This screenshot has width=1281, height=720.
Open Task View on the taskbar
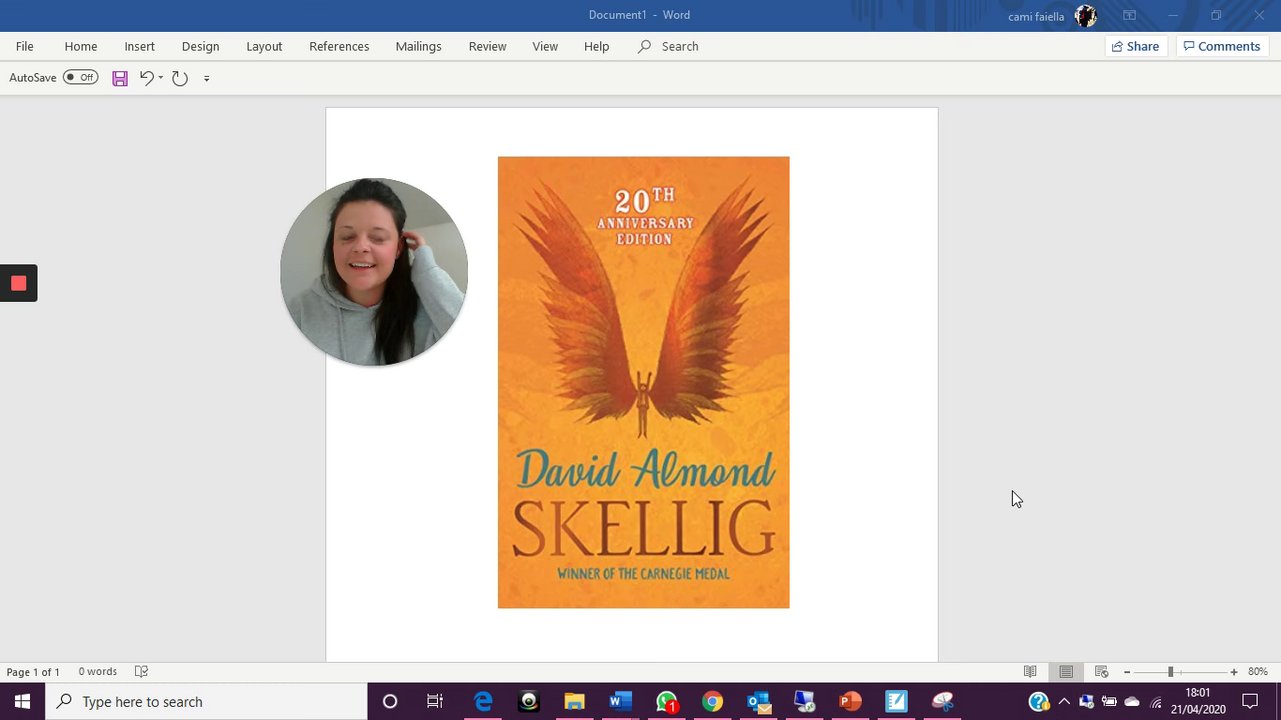(x=435, y=702)
